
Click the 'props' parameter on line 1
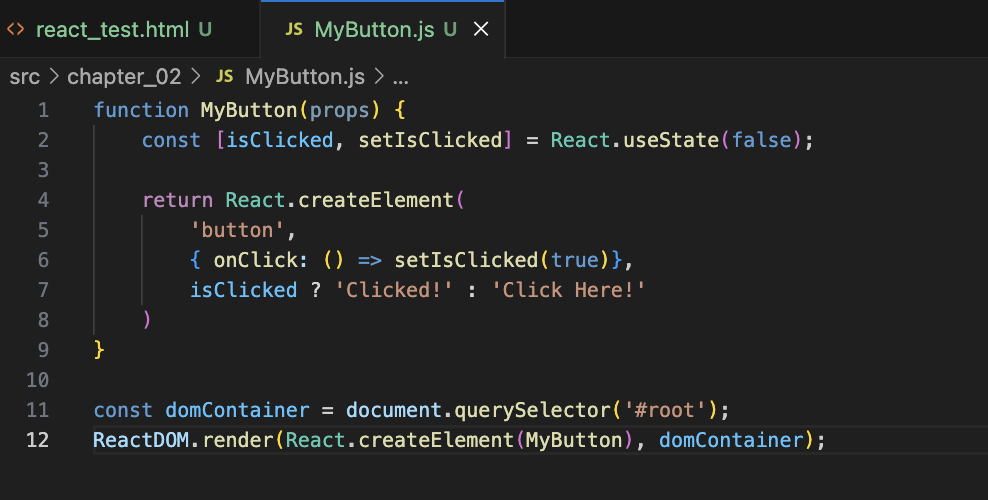340,110
